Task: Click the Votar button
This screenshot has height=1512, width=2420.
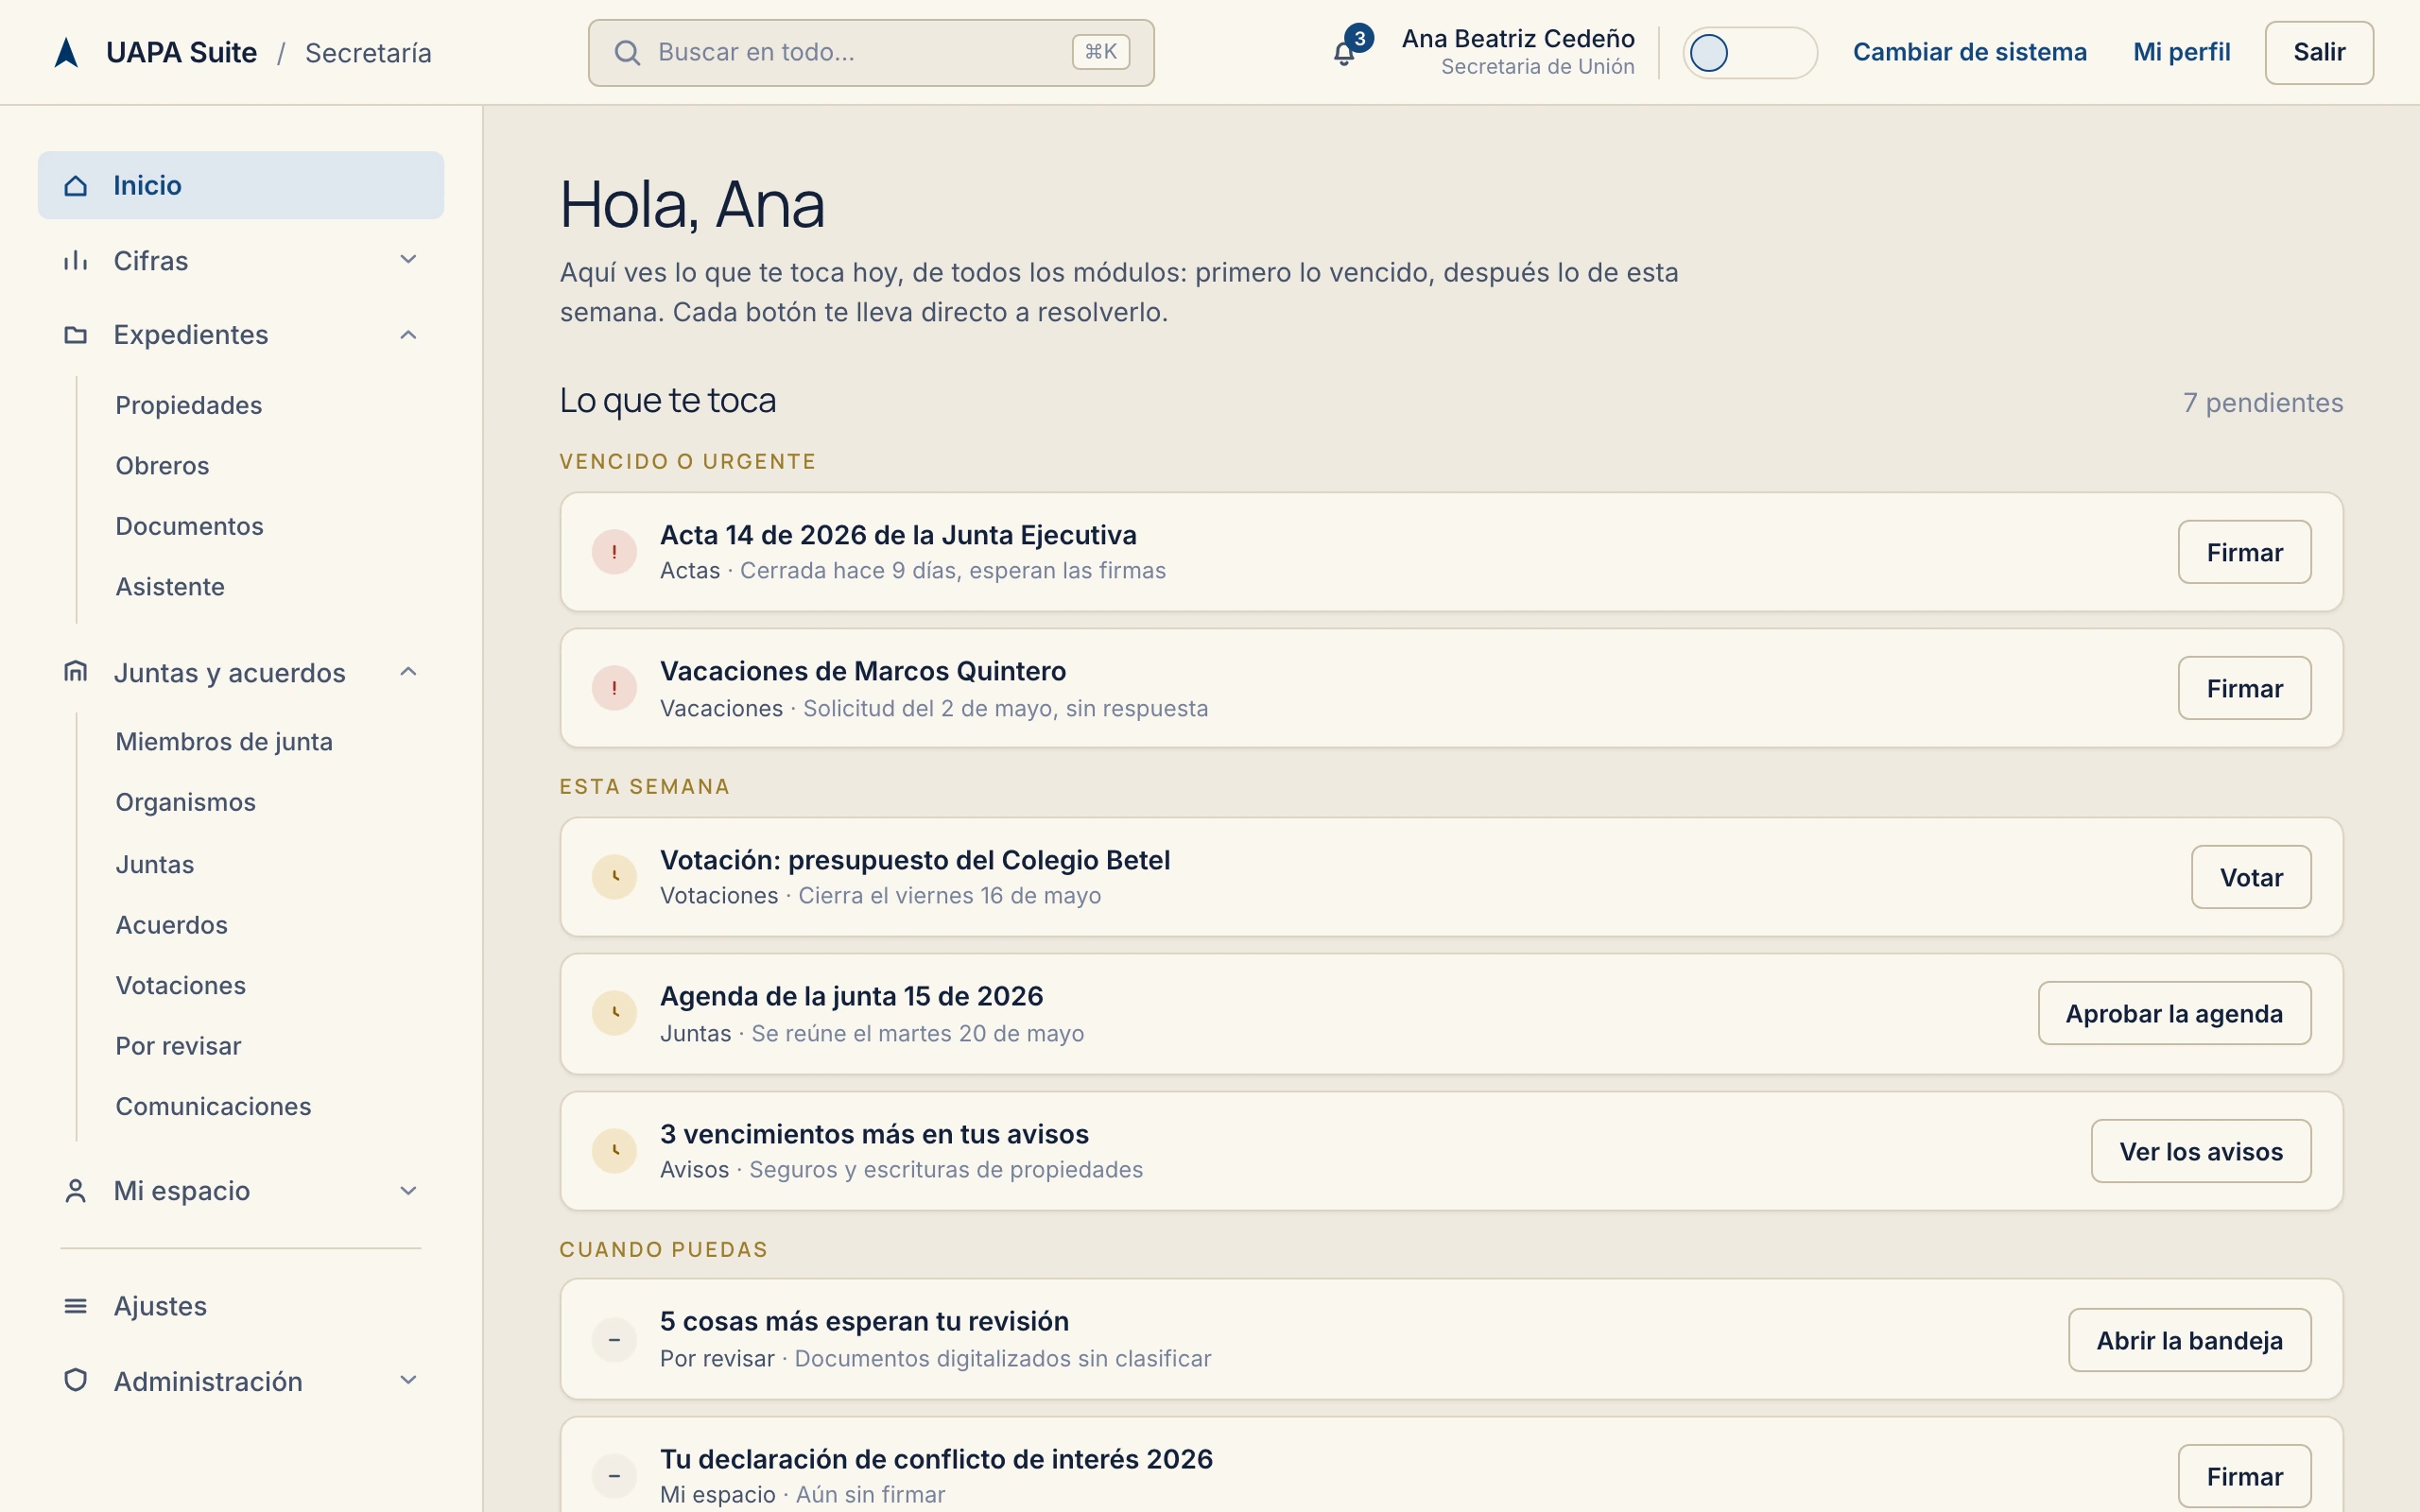Action: (x=2251, y=877)
